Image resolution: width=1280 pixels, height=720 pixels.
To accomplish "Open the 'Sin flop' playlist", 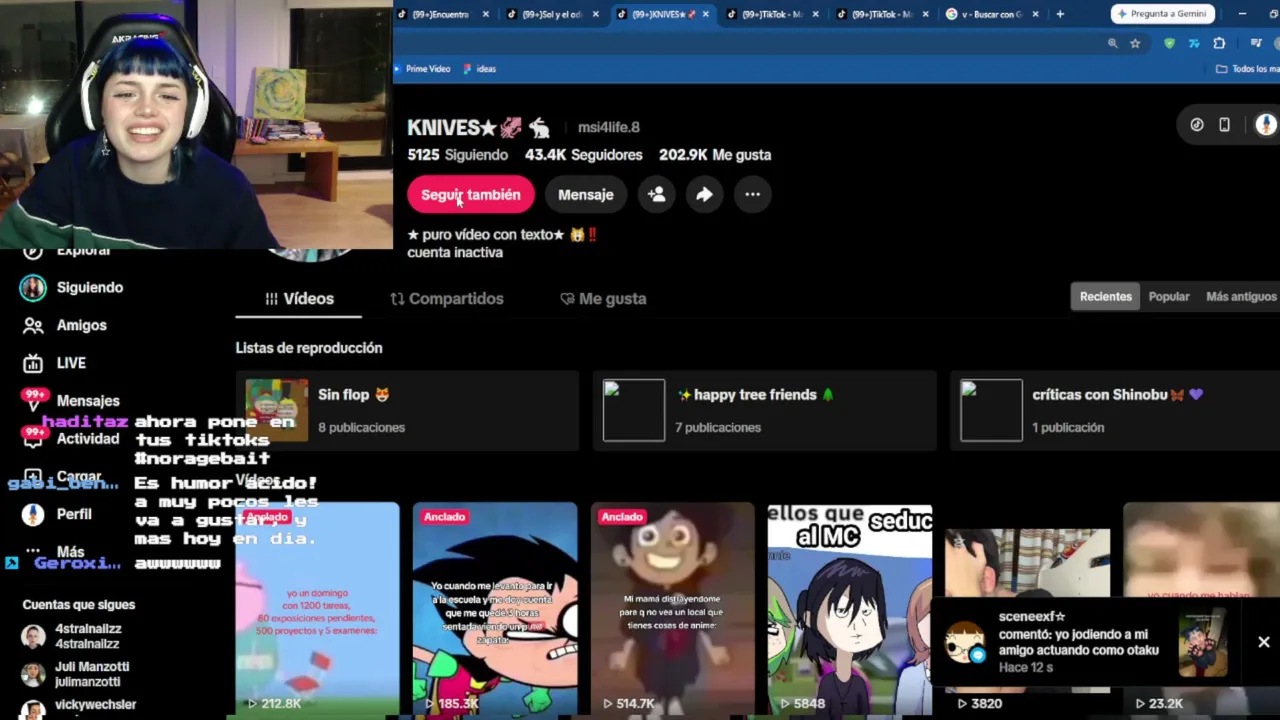I will pyautogui.click(x=407, y=410).
